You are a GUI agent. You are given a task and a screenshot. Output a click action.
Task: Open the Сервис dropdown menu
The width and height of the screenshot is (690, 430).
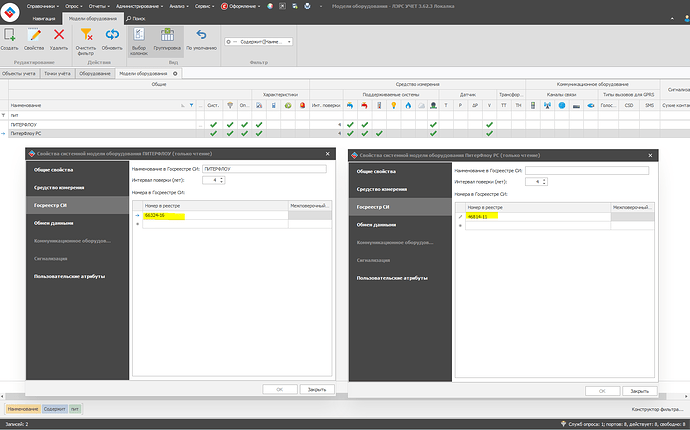[204, 6]
